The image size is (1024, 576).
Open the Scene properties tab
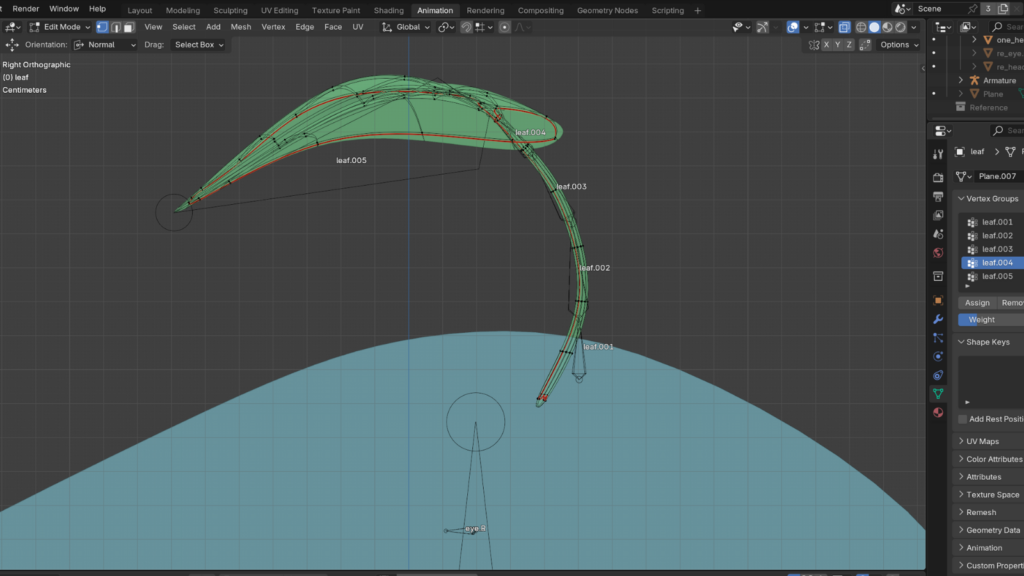938,234
